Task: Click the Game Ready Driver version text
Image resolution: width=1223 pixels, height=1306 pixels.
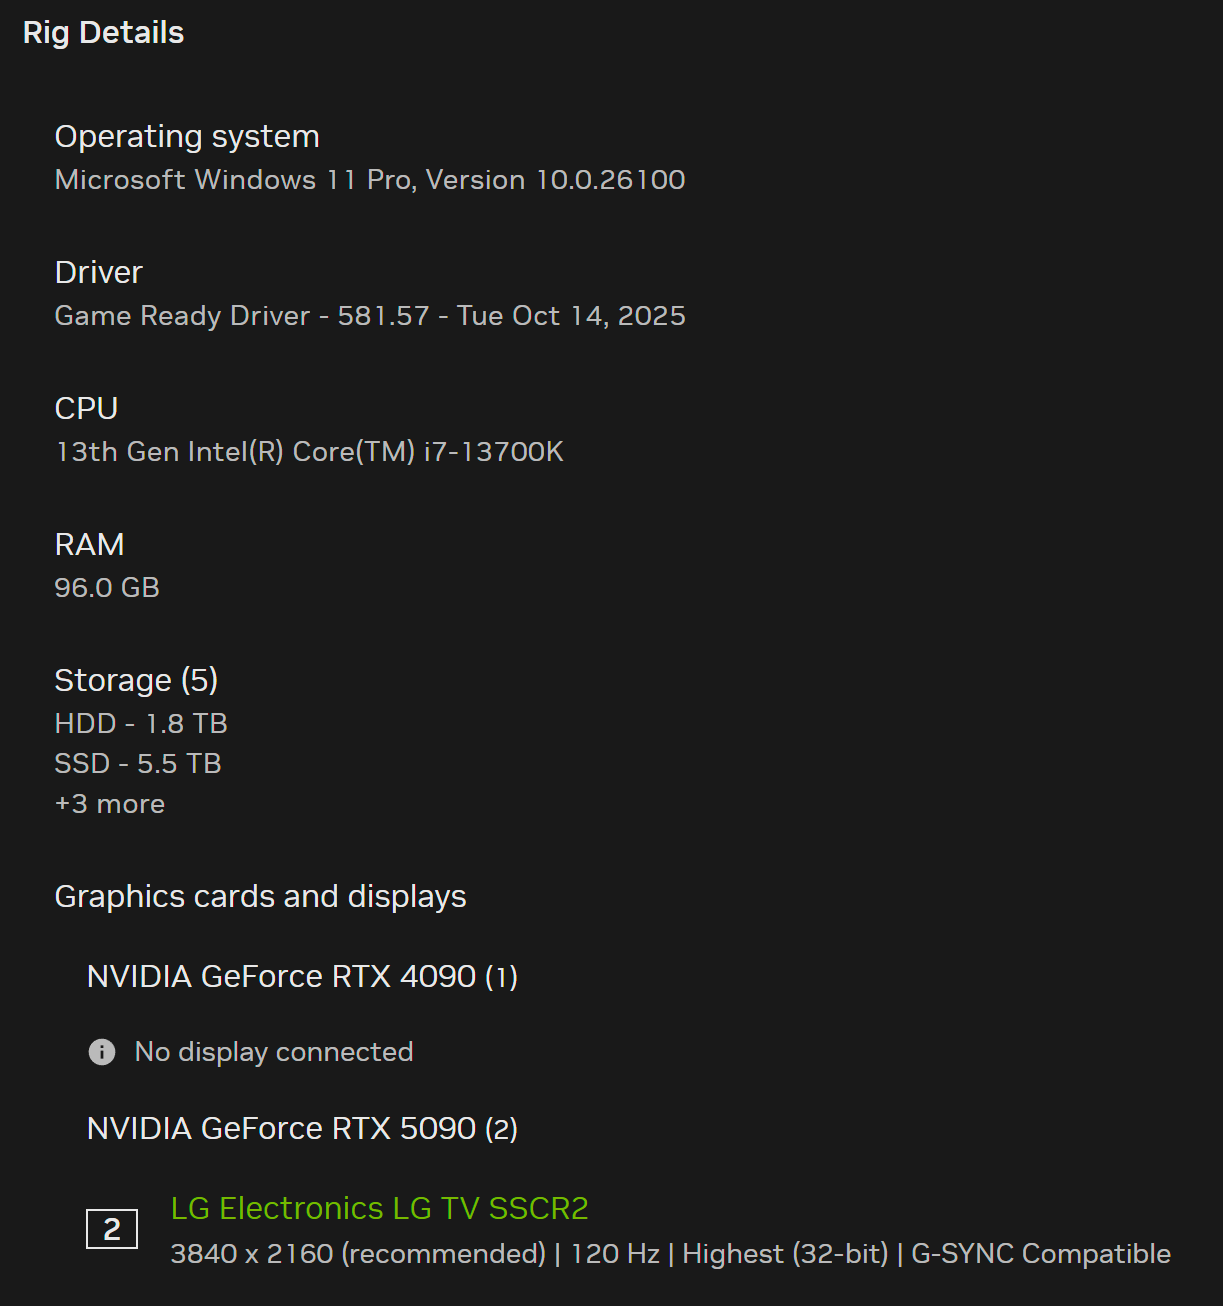Action: coord(370,316)
